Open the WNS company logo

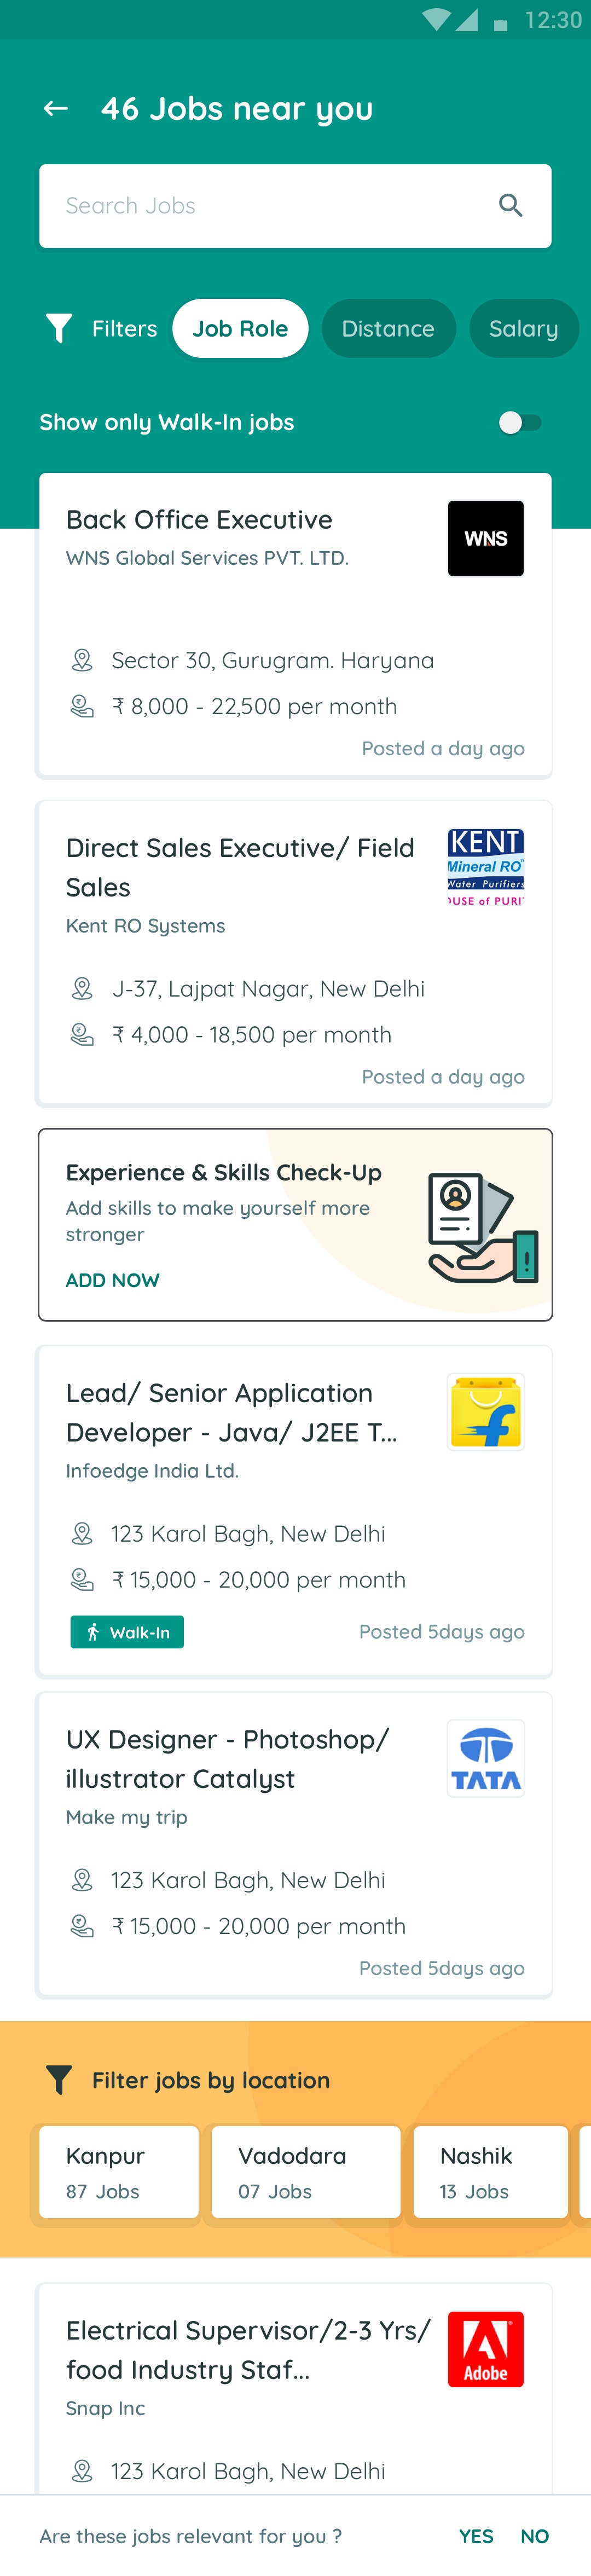(485, 538)
